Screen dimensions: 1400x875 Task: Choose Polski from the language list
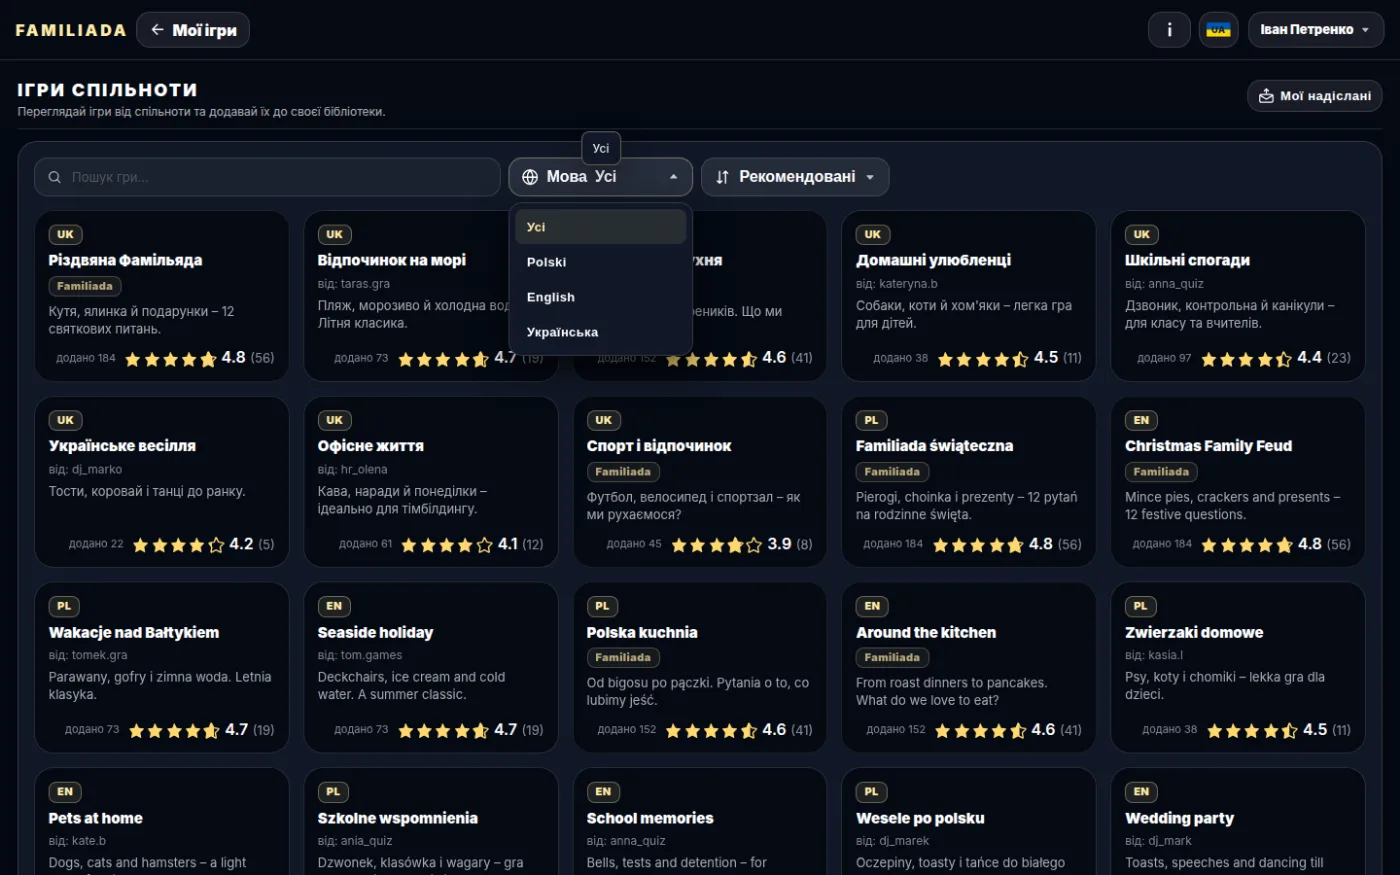(x=600, y=262)
